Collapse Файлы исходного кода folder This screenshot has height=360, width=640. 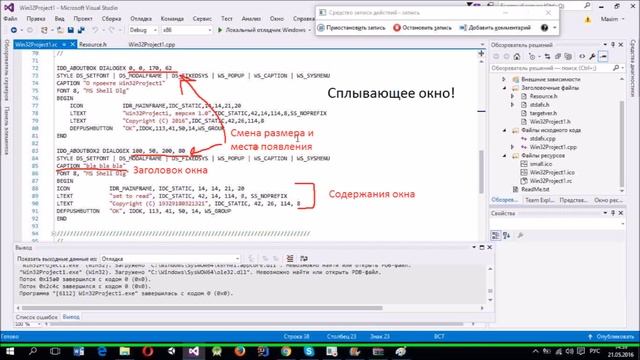(x=504, y=130)
